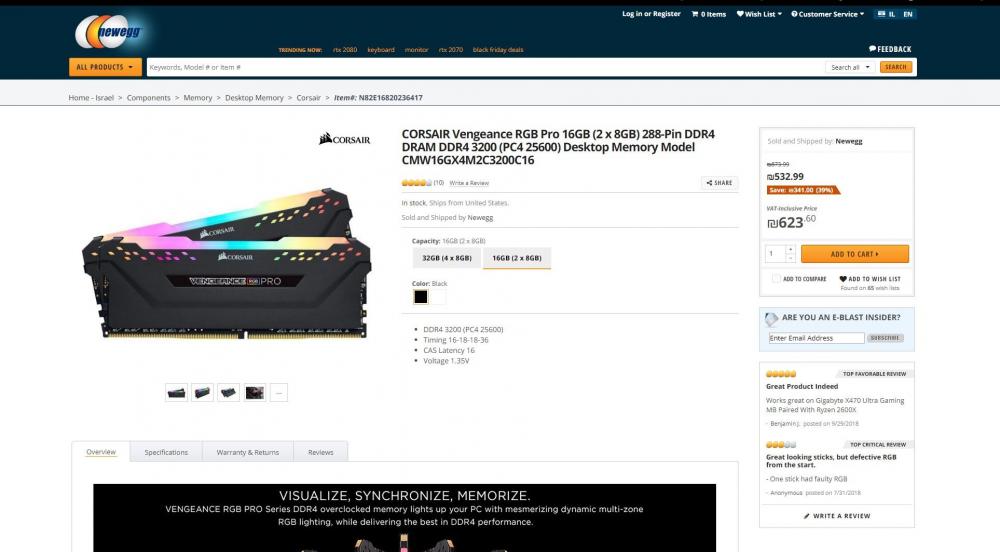The image size is (1000, 552).
Task: Go to Memory breadcrumb
Action: [198, 98]
